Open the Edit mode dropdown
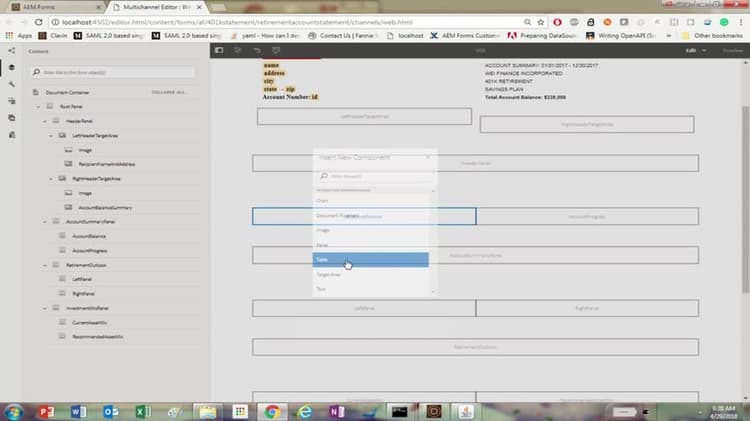 click(696, 50)
